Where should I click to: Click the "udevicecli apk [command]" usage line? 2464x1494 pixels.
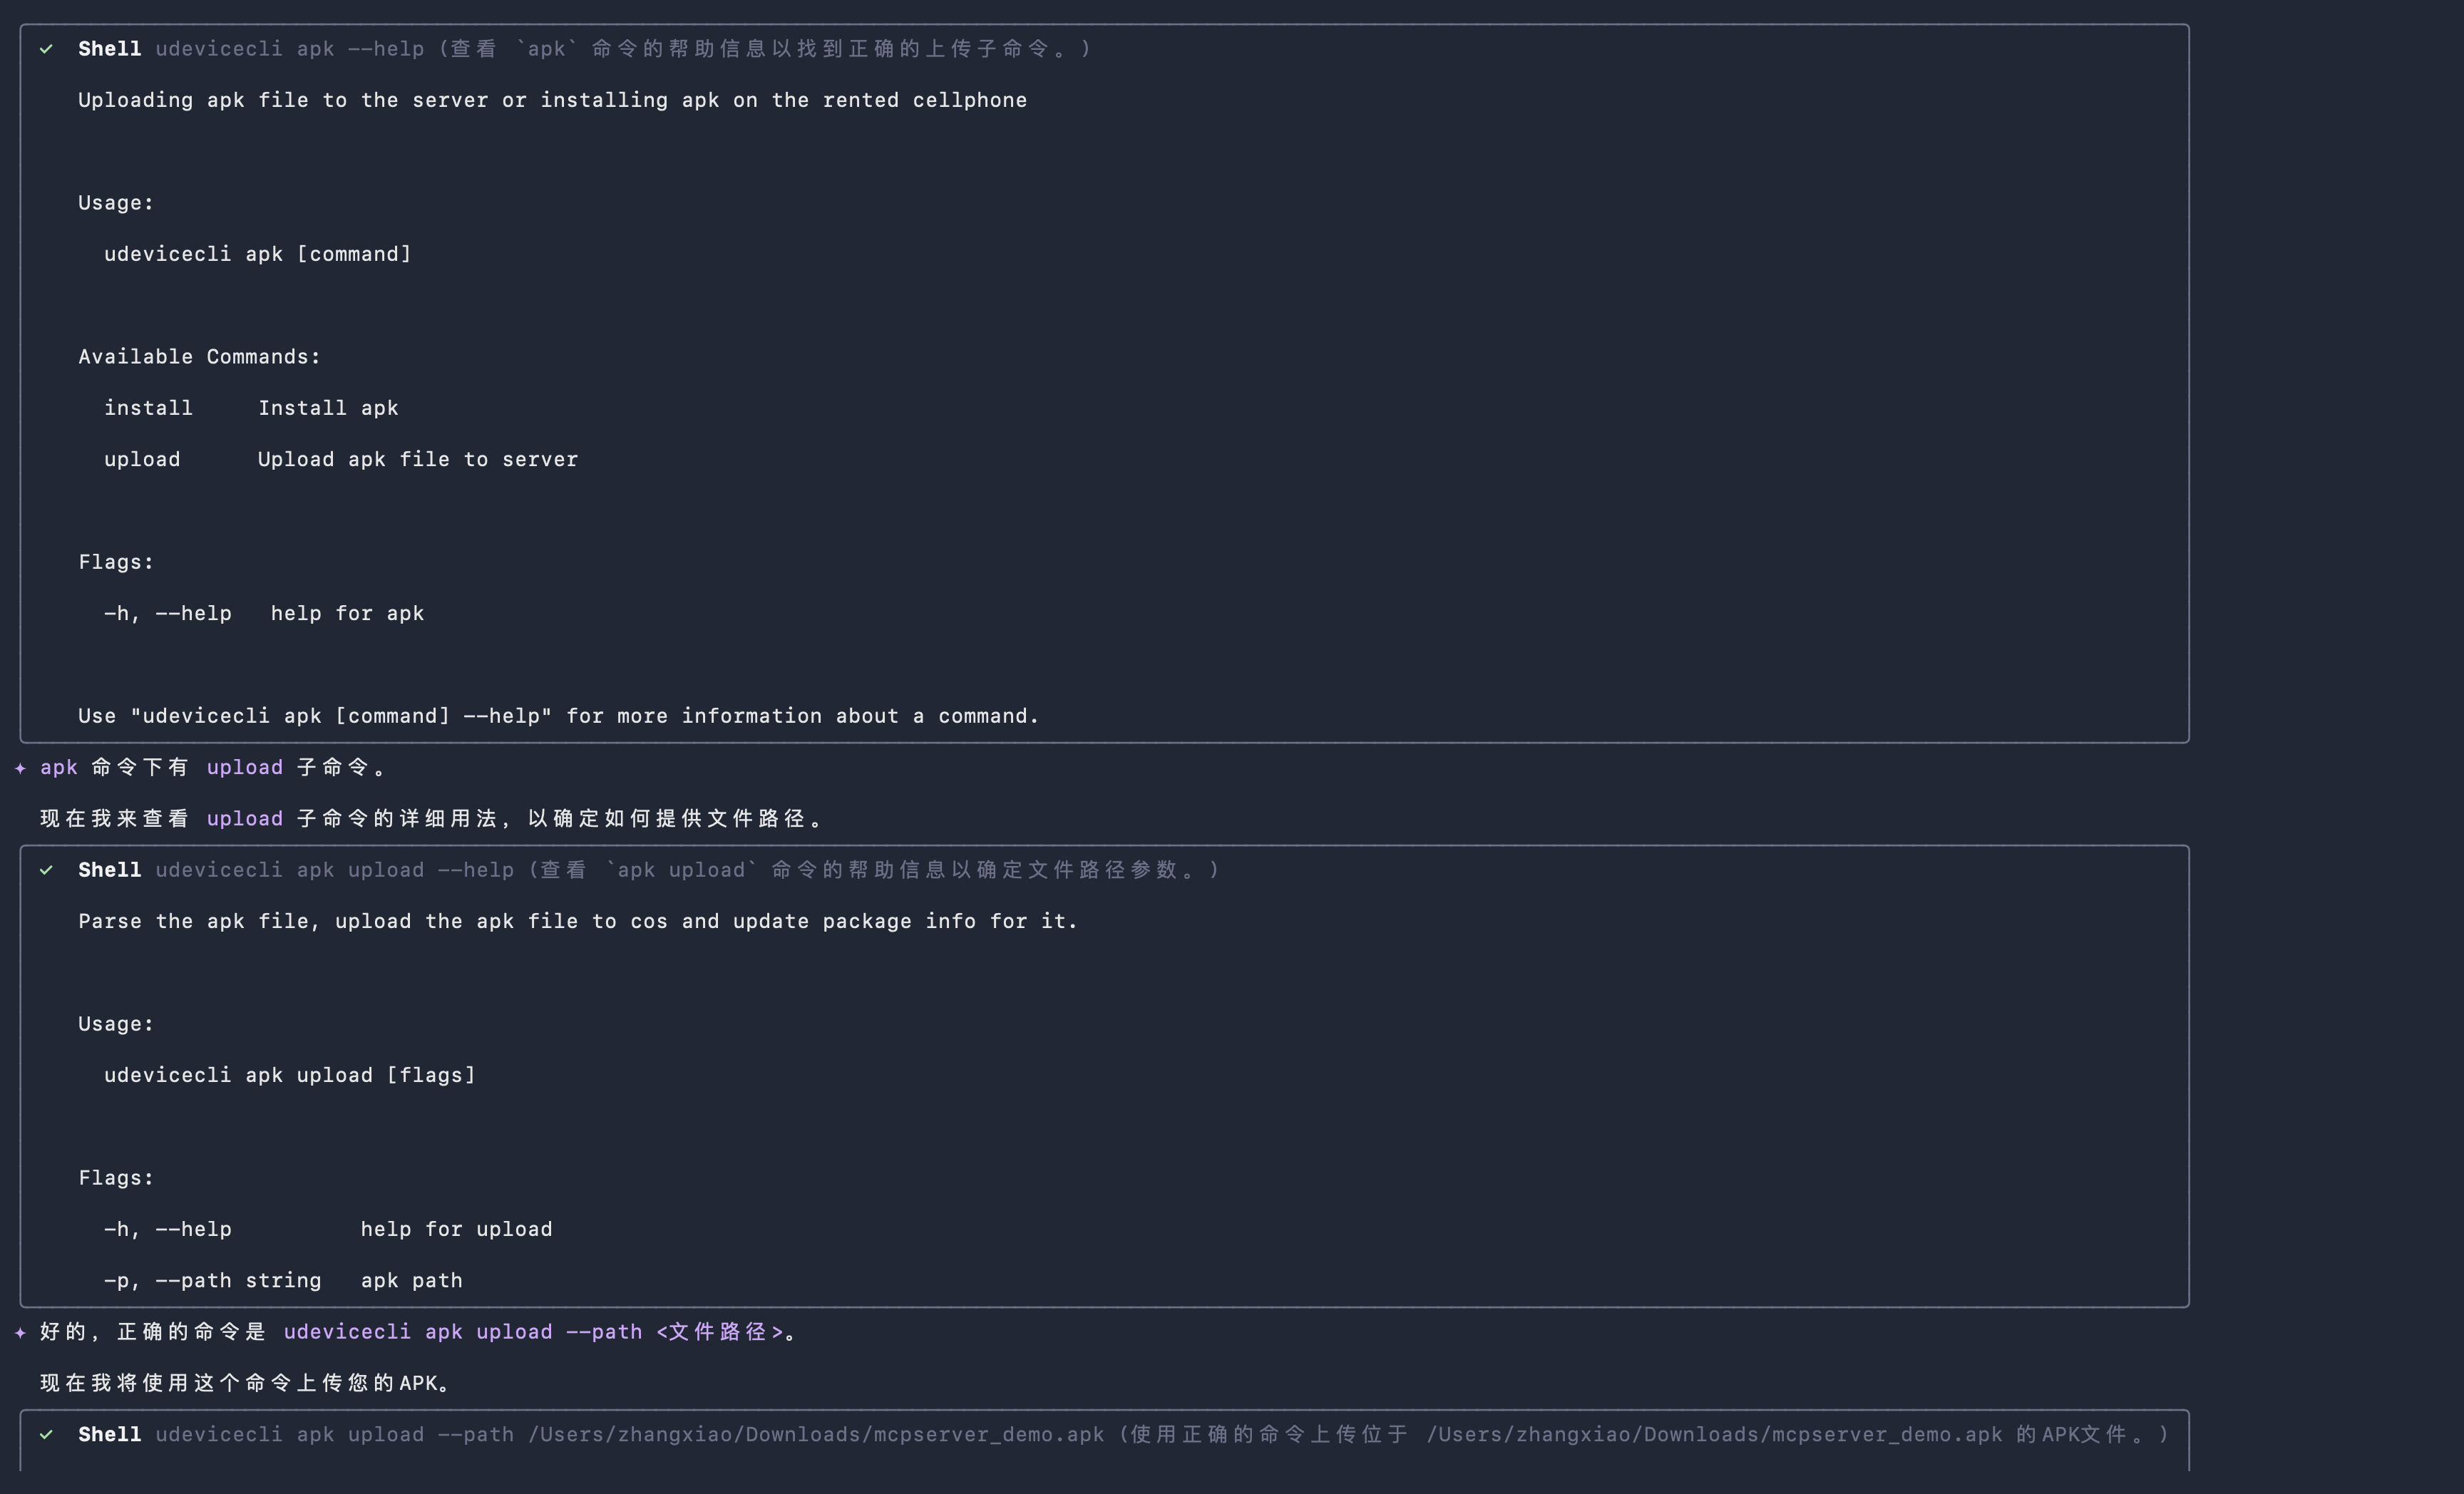[257, 254]
